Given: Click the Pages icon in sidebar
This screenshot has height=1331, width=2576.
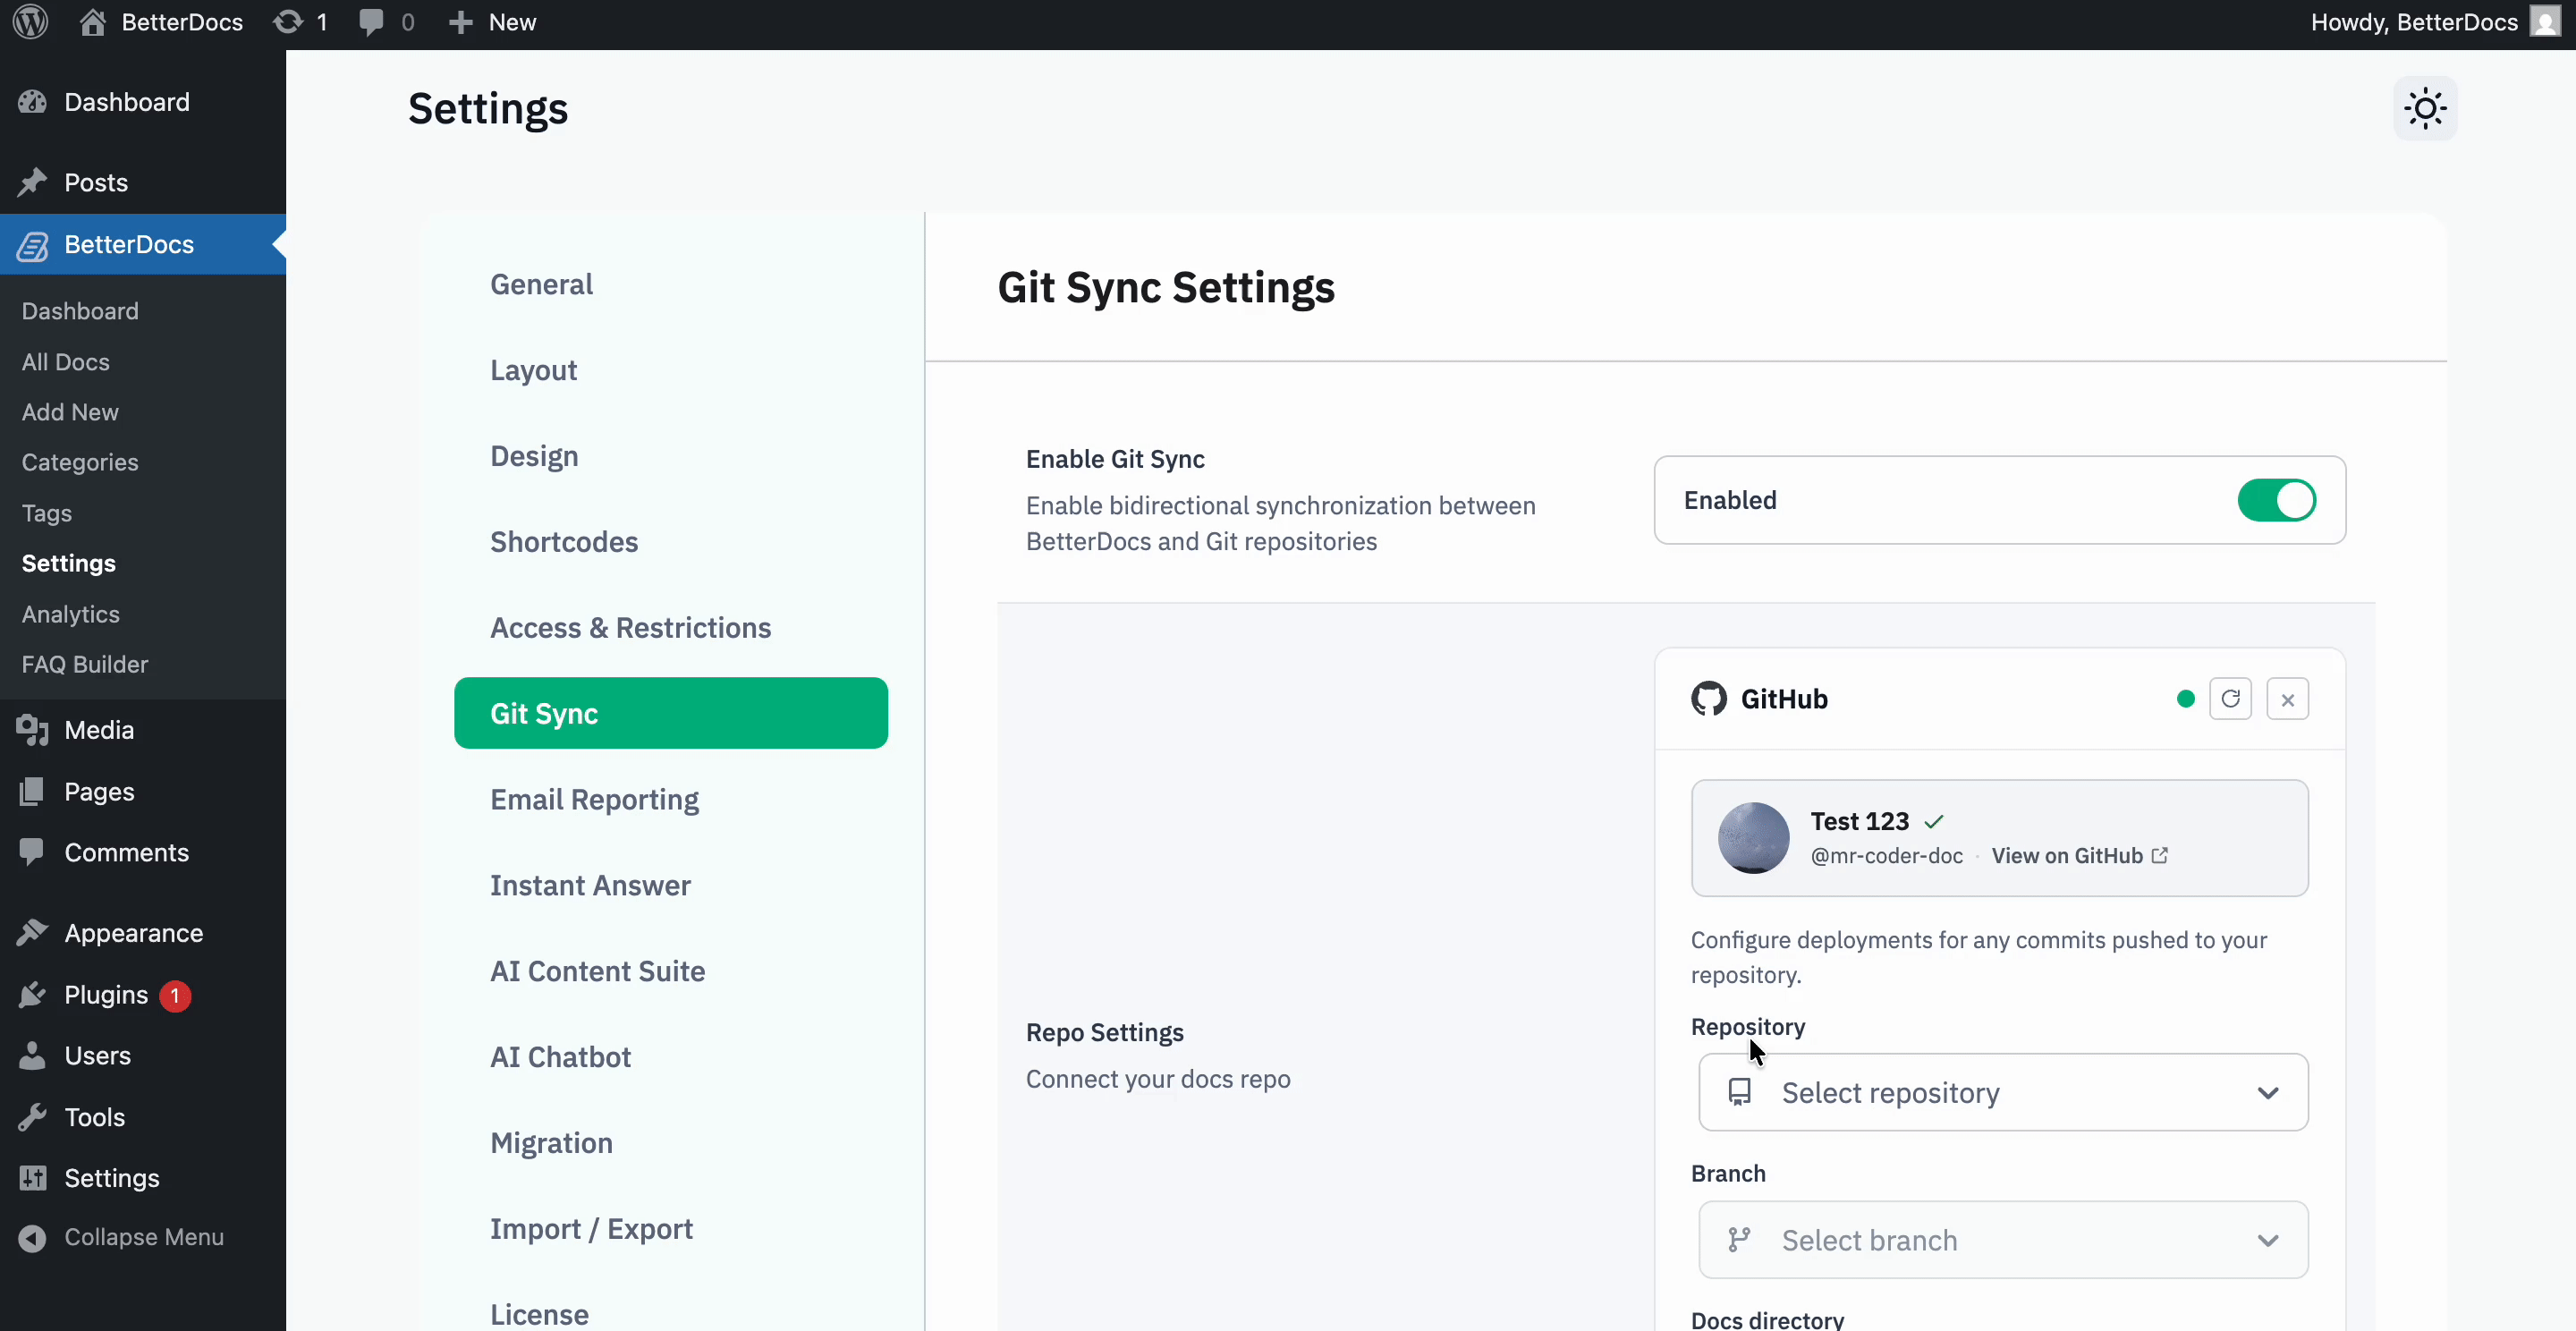Looking at the screenshot, I should [32, 791].
